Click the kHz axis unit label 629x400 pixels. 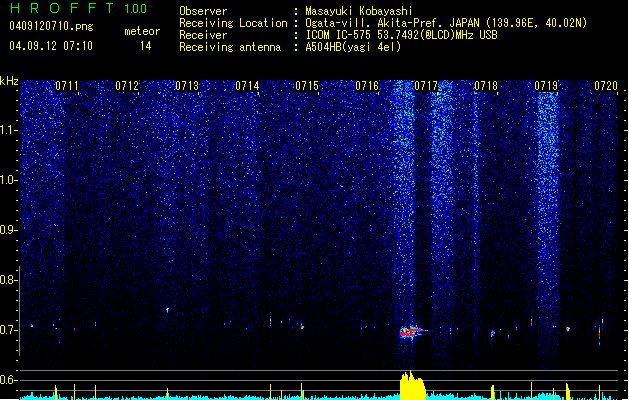click(9, 81)
